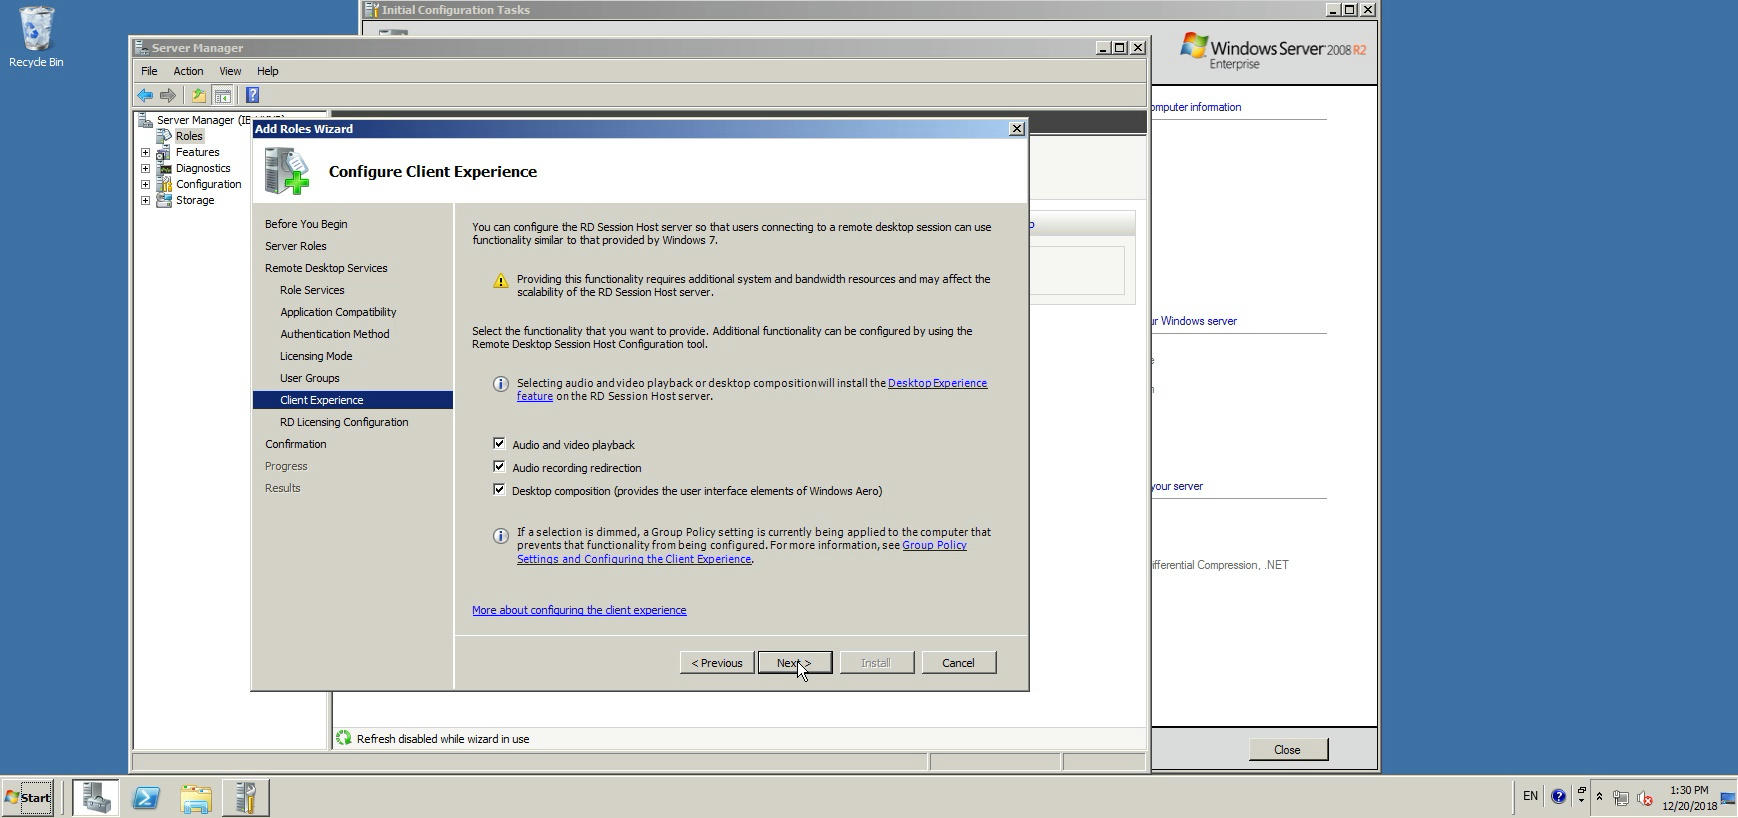Toggle Audio recording redirection checkbox

(x=499, y=466)
